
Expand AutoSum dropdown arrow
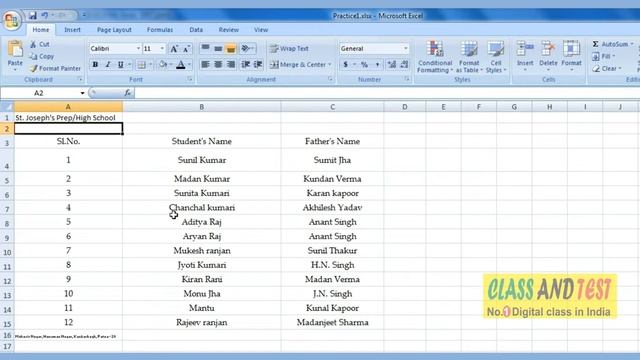[632, 44]
